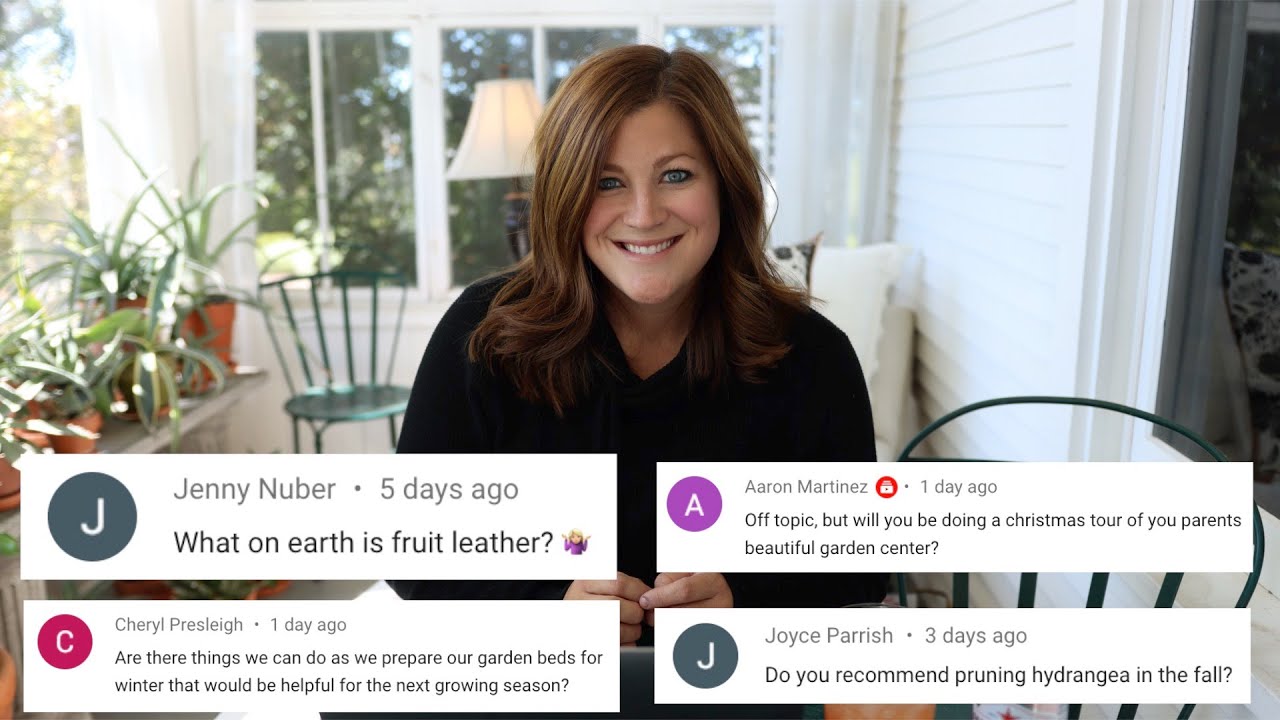Image resolution: width=1280 pixels, height=720 pixels.
Task: Click Cheryl Presleigh's pink C avatar
Action: [x=64, y=642]
